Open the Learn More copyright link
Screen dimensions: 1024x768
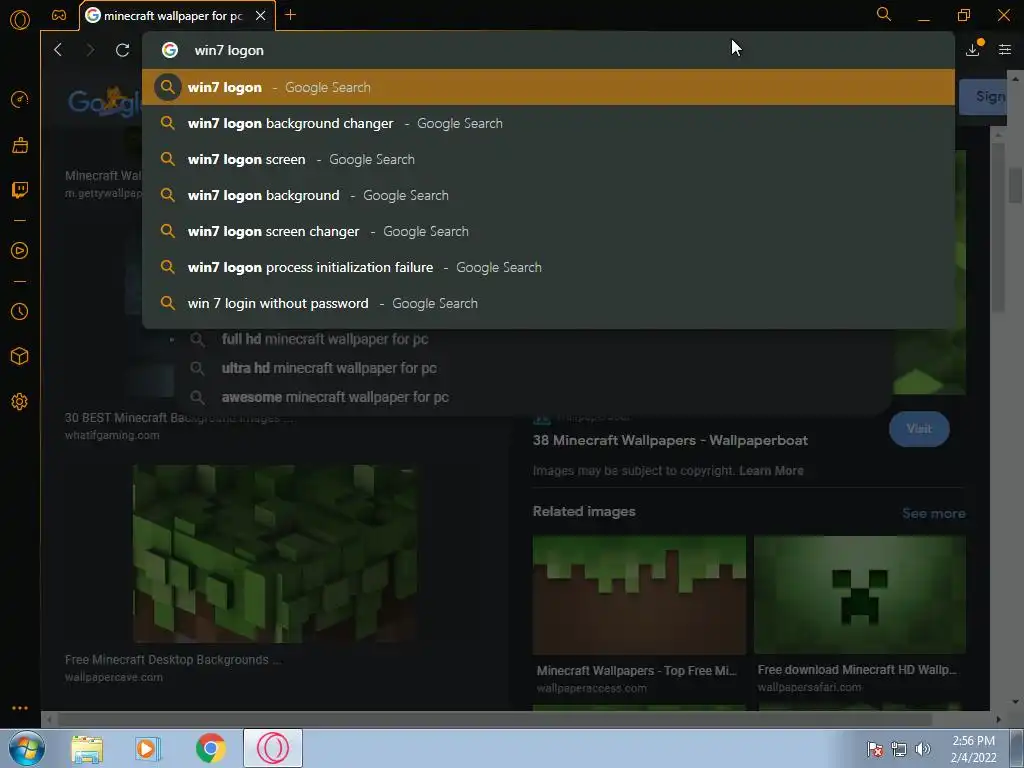pos(771,470)
